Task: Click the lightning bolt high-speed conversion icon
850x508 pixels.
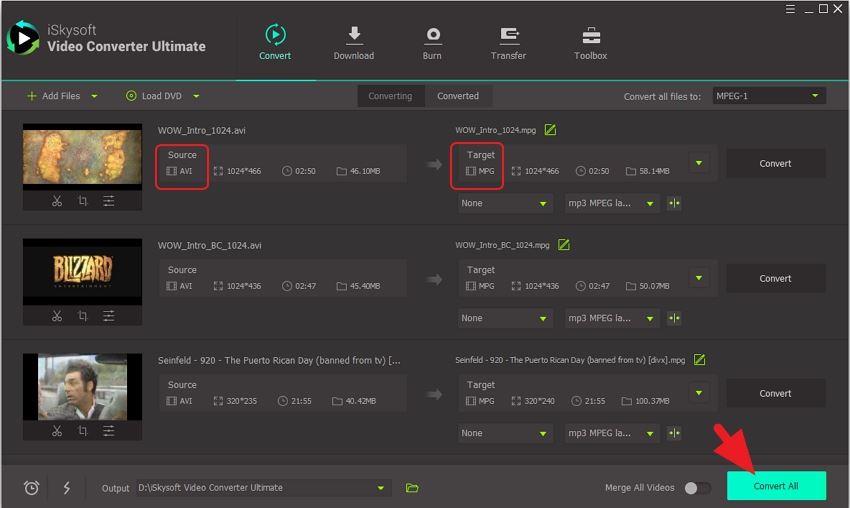Action: point(67,488)
